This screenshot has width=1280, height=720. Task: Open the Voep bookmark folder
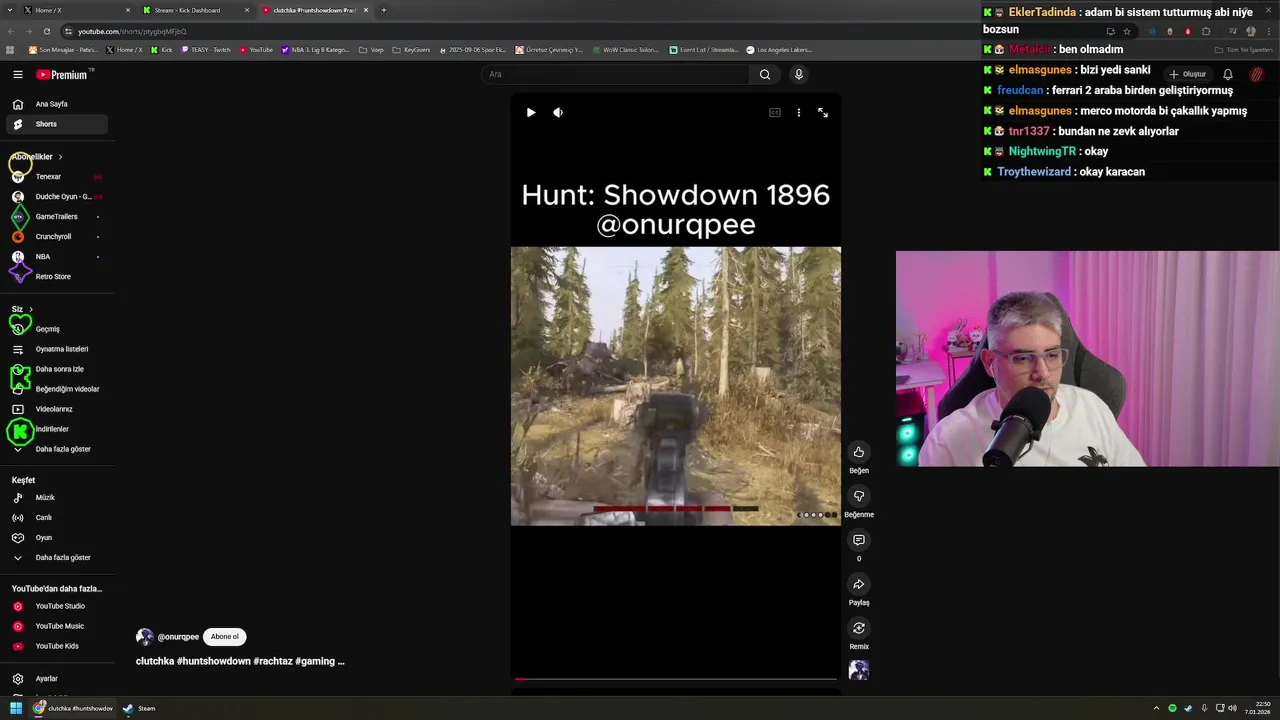tap(371, 49)
